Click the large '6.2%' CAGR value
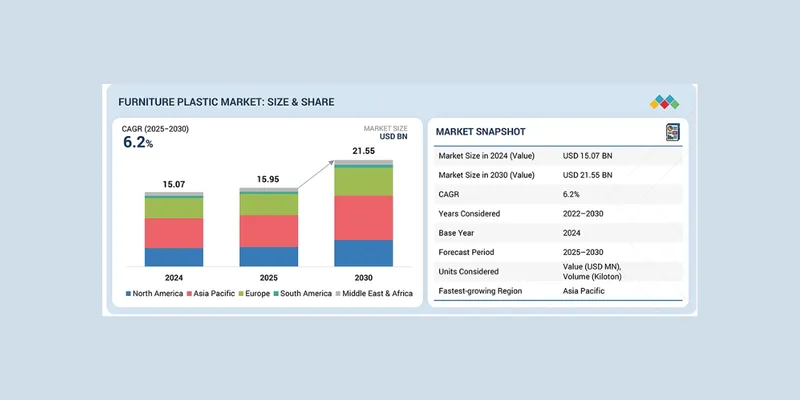Image resolution: width=800 pixels, height=400 pixels. tap(138, 142)
